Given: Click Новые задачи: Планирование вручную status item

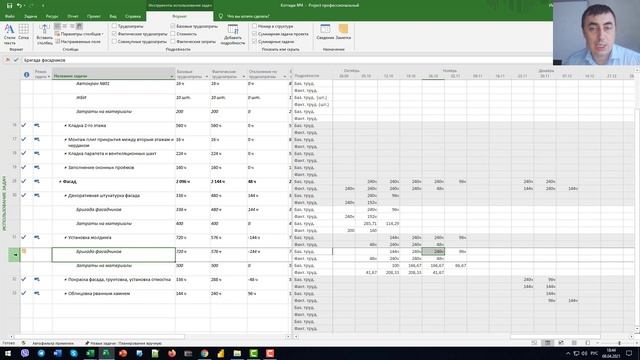Looking at the screenshot, I should (x=124, y=343).
